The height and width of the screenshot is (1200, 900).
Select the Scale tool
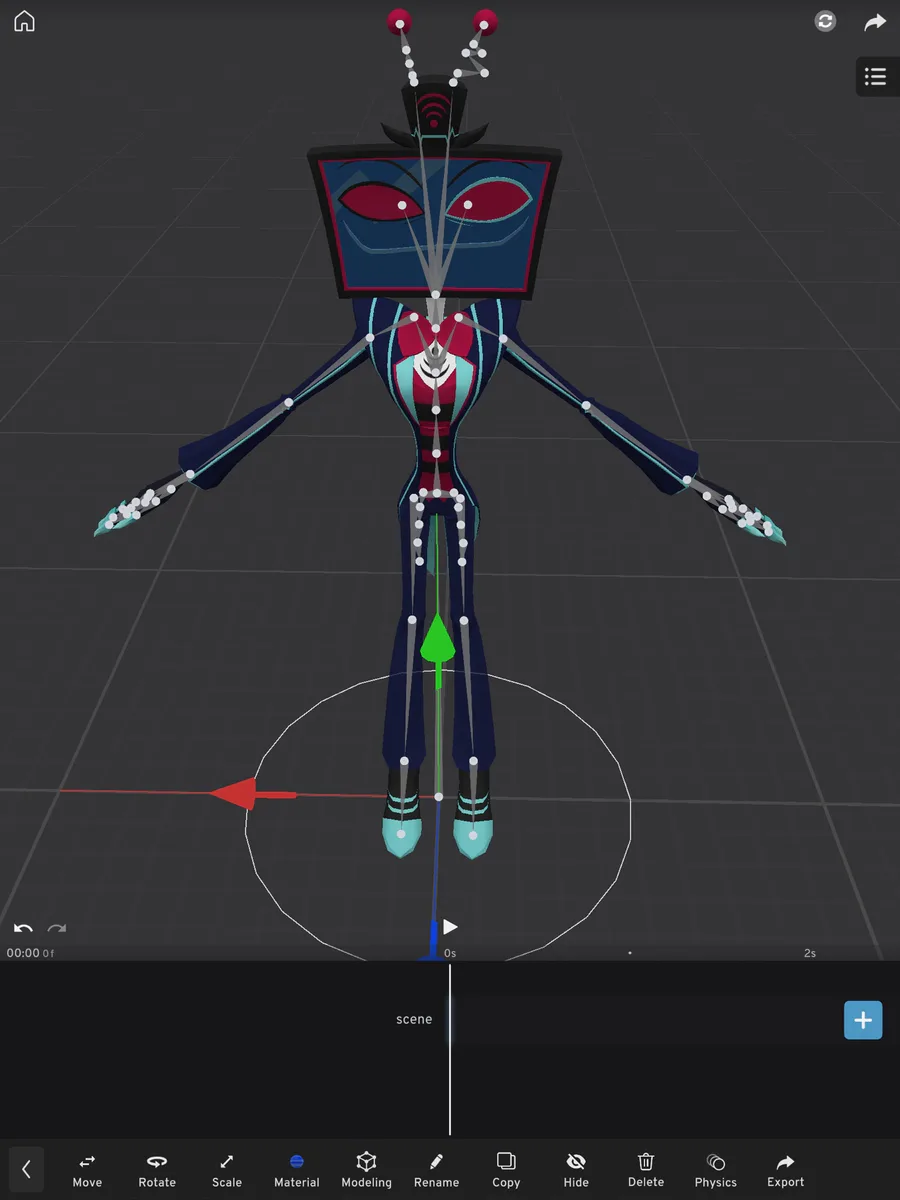pos(227,1169)
